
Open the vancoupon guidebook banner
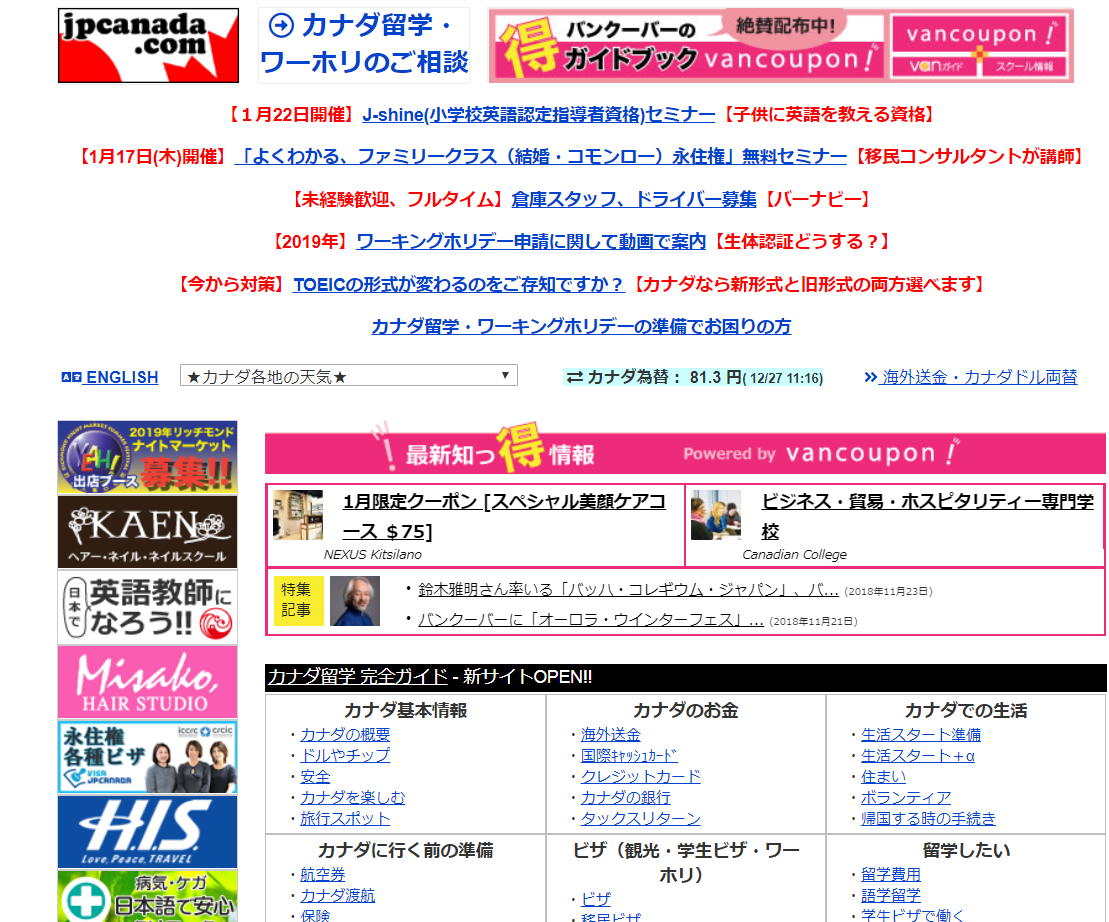(x=687, y=45)
